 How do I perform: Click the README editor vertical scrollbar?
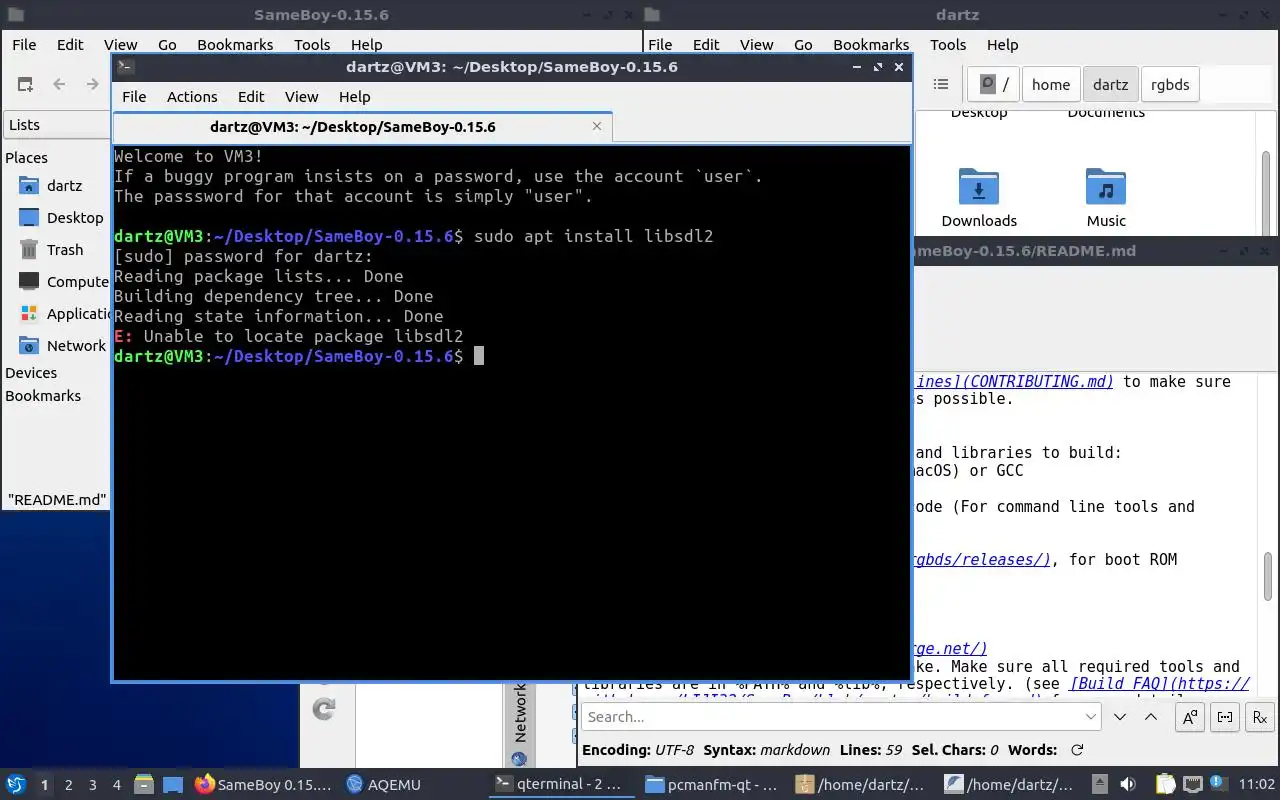[x=1268, y=576]
